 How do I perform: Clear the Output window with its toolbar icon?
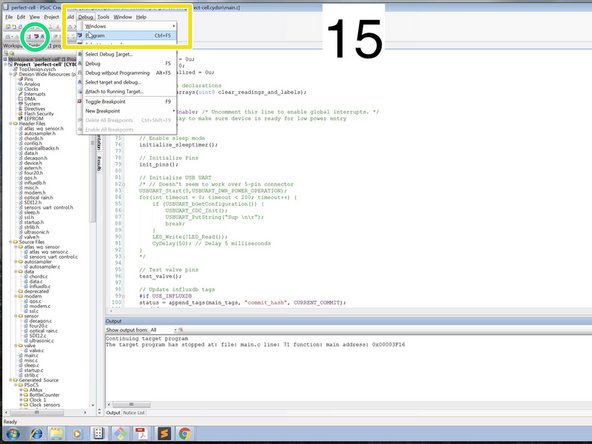pyautogui.click(x=180, y=330)
